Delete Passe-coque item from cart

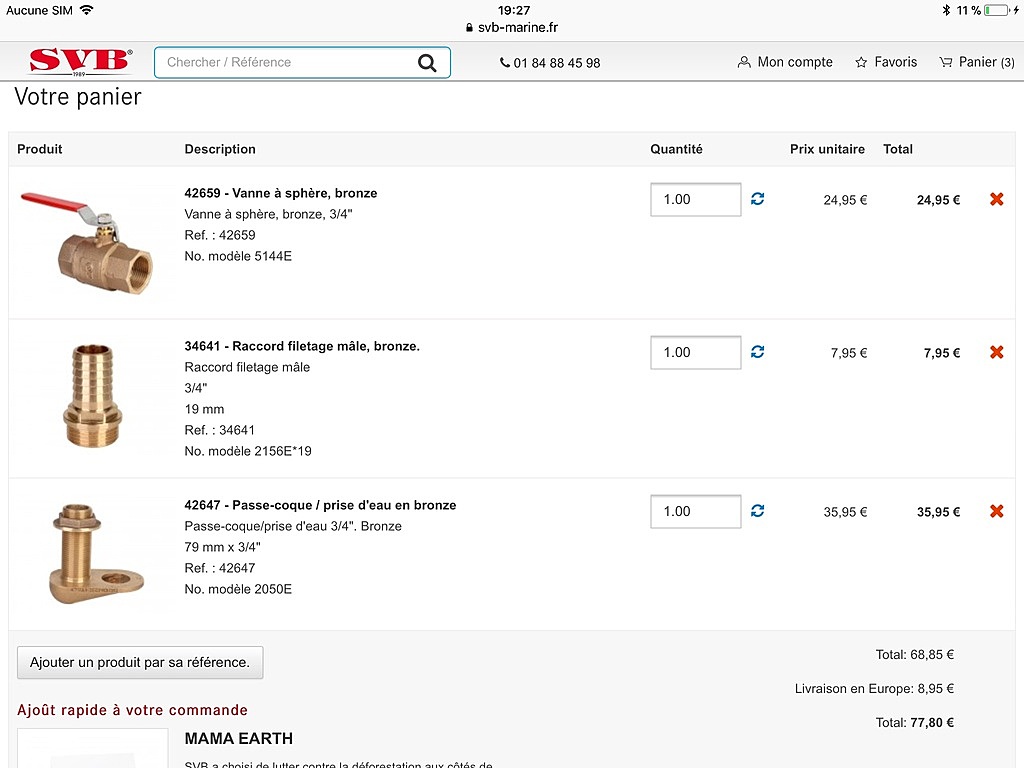[997, 511]
